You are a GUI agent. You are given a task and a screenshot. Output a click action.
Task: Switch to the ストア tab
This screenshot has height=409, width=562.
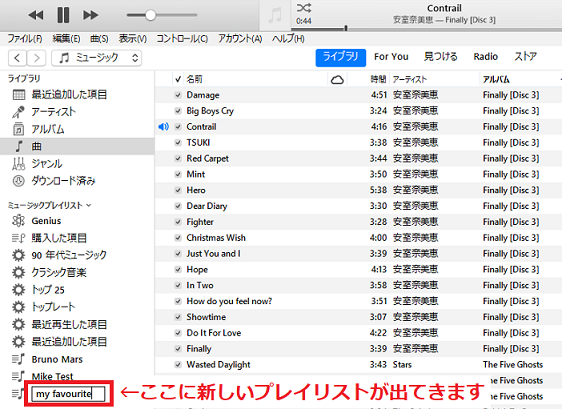point(526,57)
